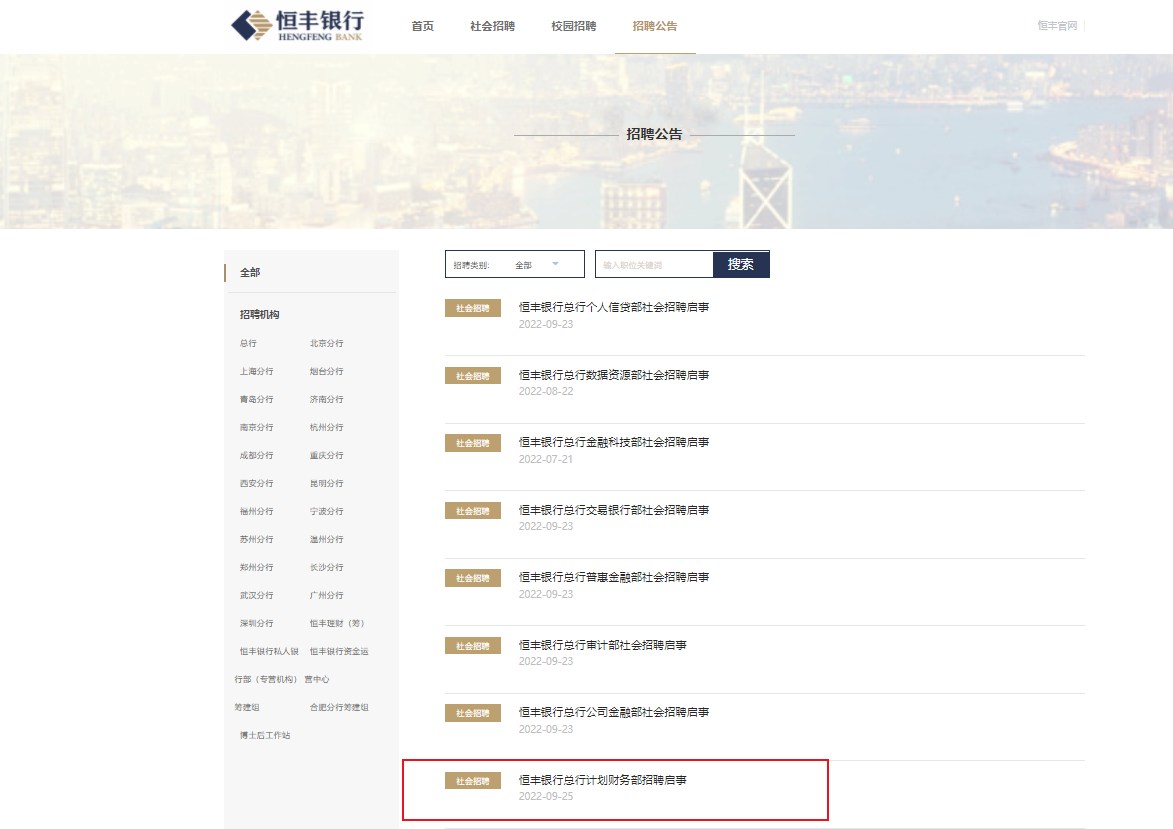Filter by 烟台分行
The height and width of the screenshot is (829, 1173).
pos(326,371)
